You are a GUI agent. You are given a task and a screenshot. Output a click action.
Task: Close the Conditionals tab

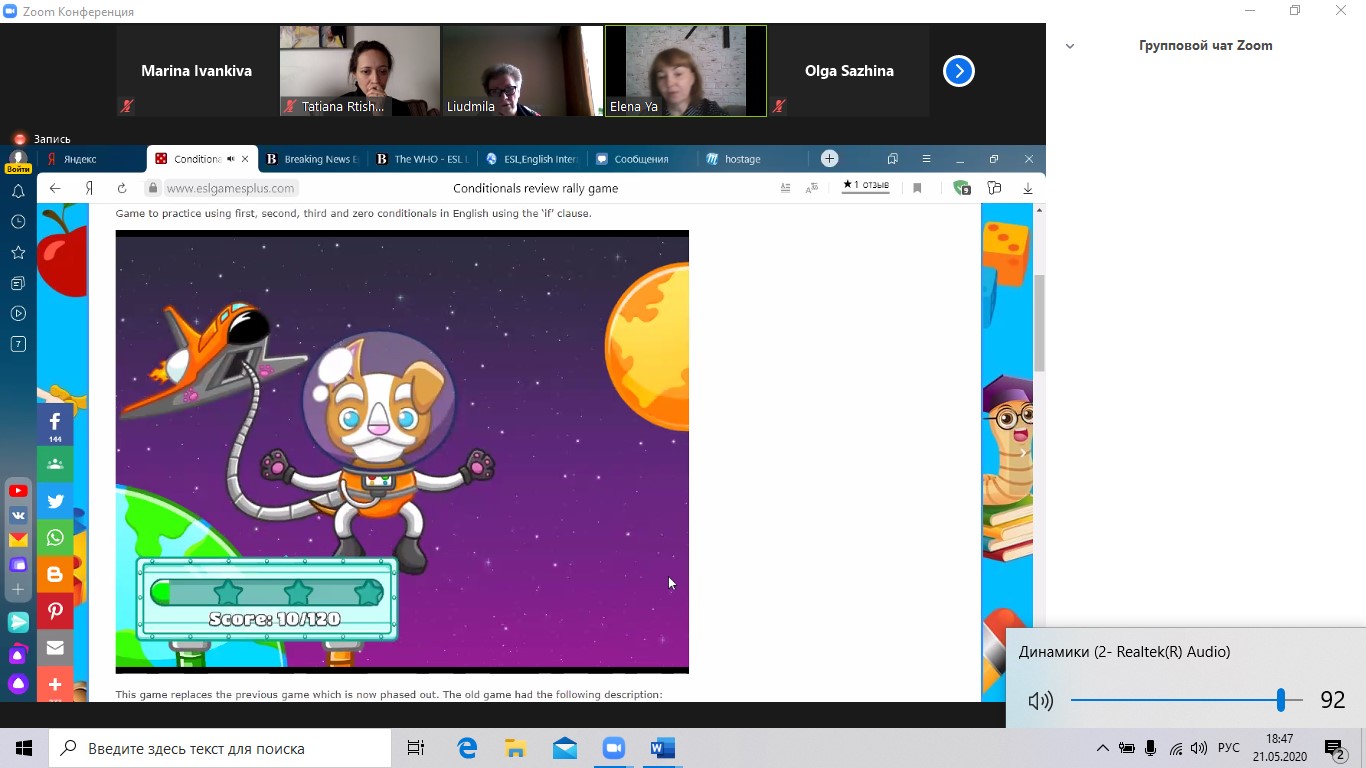click(x=245, y=159)
